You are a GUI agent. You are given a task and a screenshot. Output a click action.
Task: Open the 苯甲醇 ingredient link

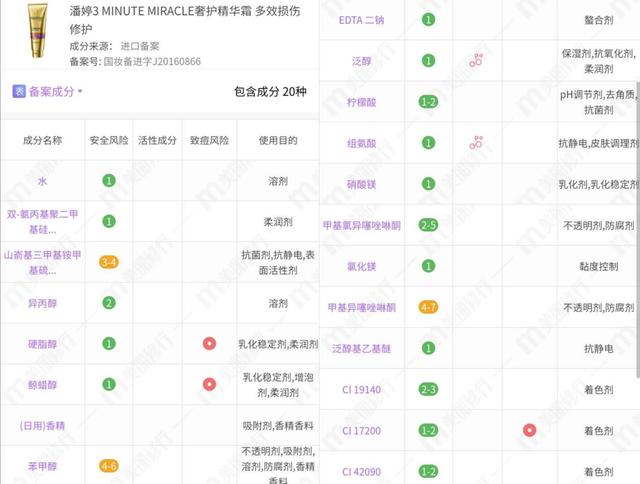click(x=42, y=466)
